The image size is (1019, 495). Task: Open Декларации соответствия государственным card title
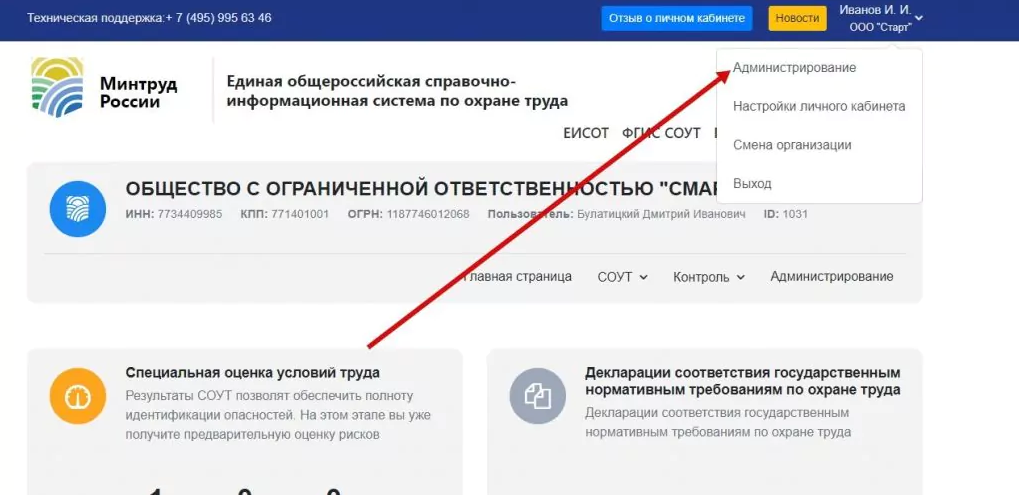click(x=742, y=381)
